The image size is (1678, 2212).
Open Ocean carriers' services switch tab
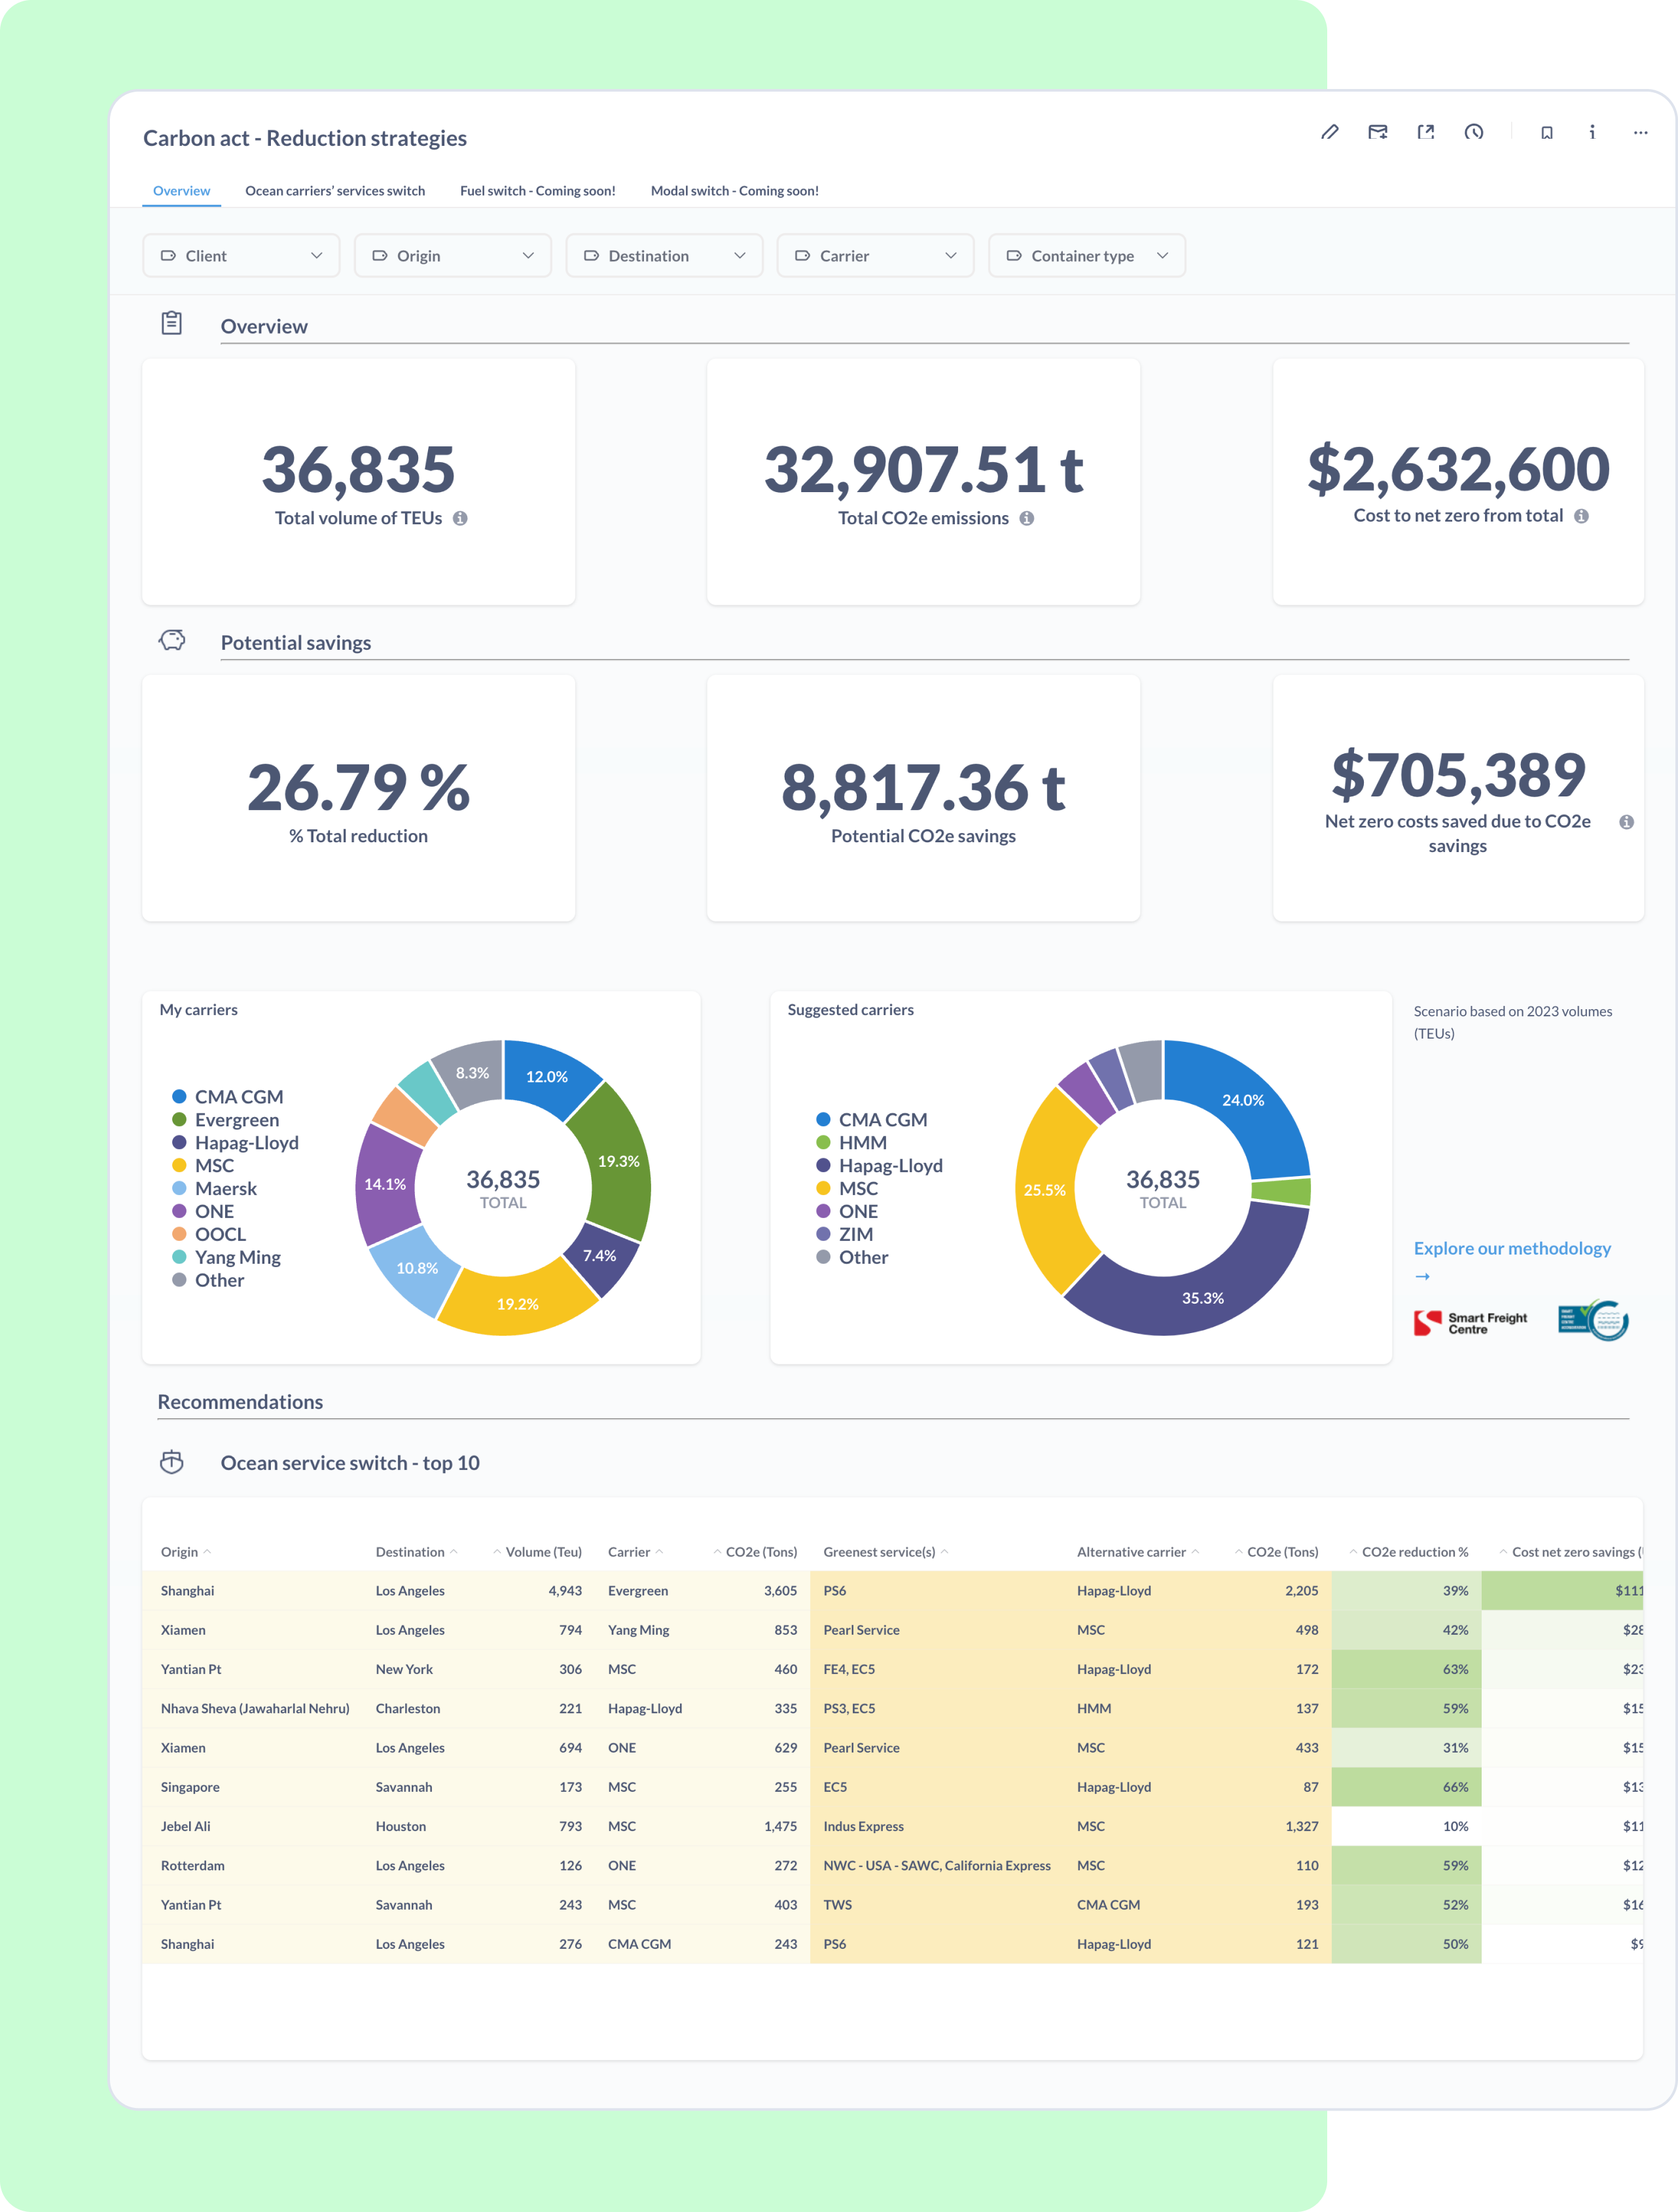(335, 191)
